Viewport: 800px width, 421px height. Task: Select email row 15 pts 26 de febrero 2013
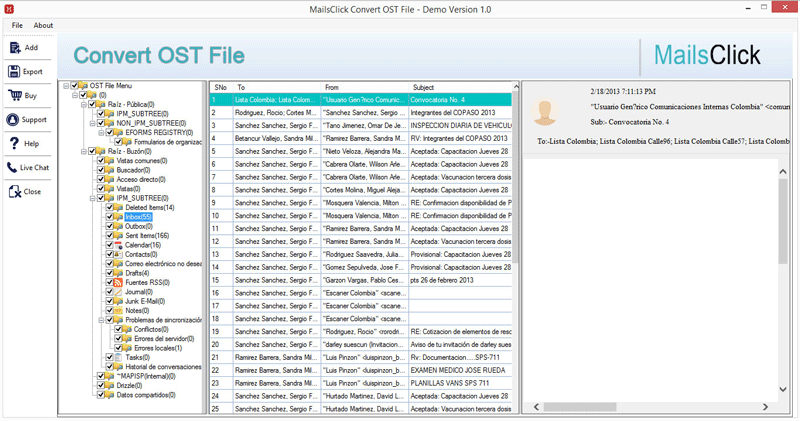click(x=361, y=280)
